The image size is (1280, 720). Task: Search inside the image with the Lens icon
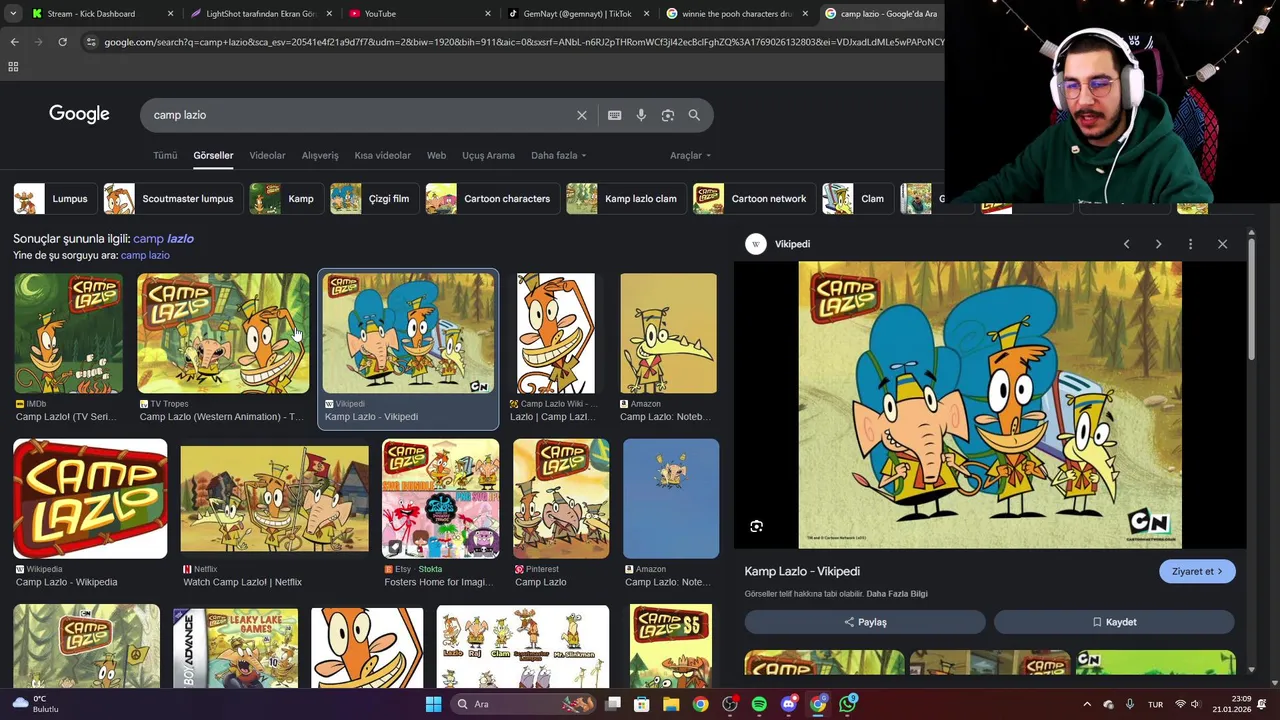(x=757, y=526)
